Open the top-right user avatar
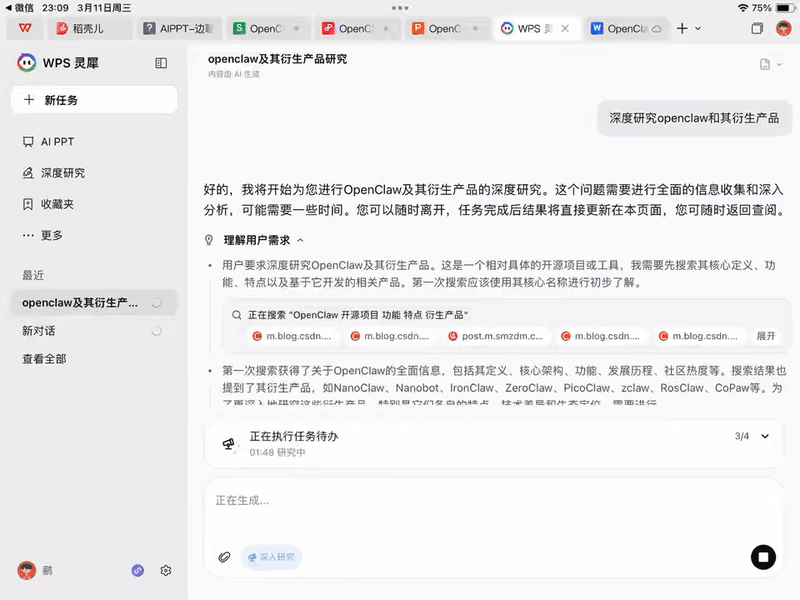The height and width of the screenshot is (600, 800). [x=783, y=29]
